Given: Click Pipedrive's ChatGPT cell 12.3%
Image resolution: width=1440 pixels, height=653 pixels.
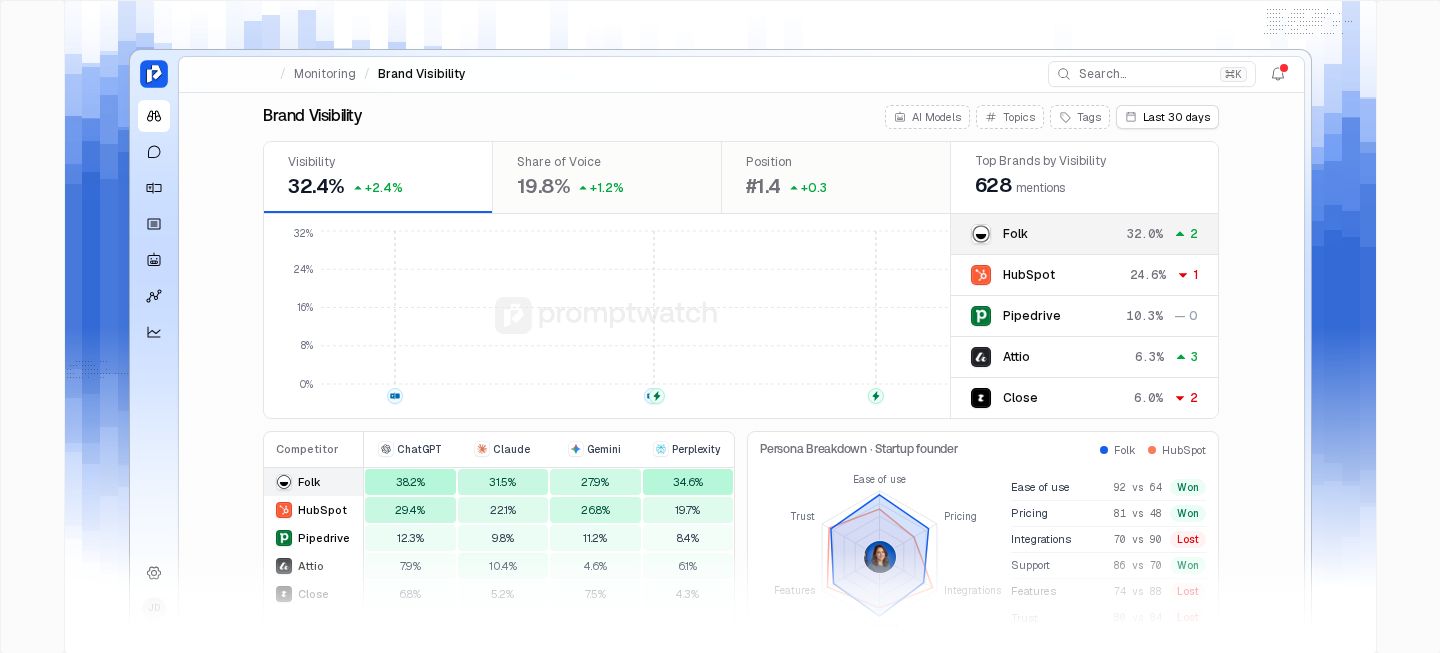Looking at the screenshot, I should (x=410, y=538).
